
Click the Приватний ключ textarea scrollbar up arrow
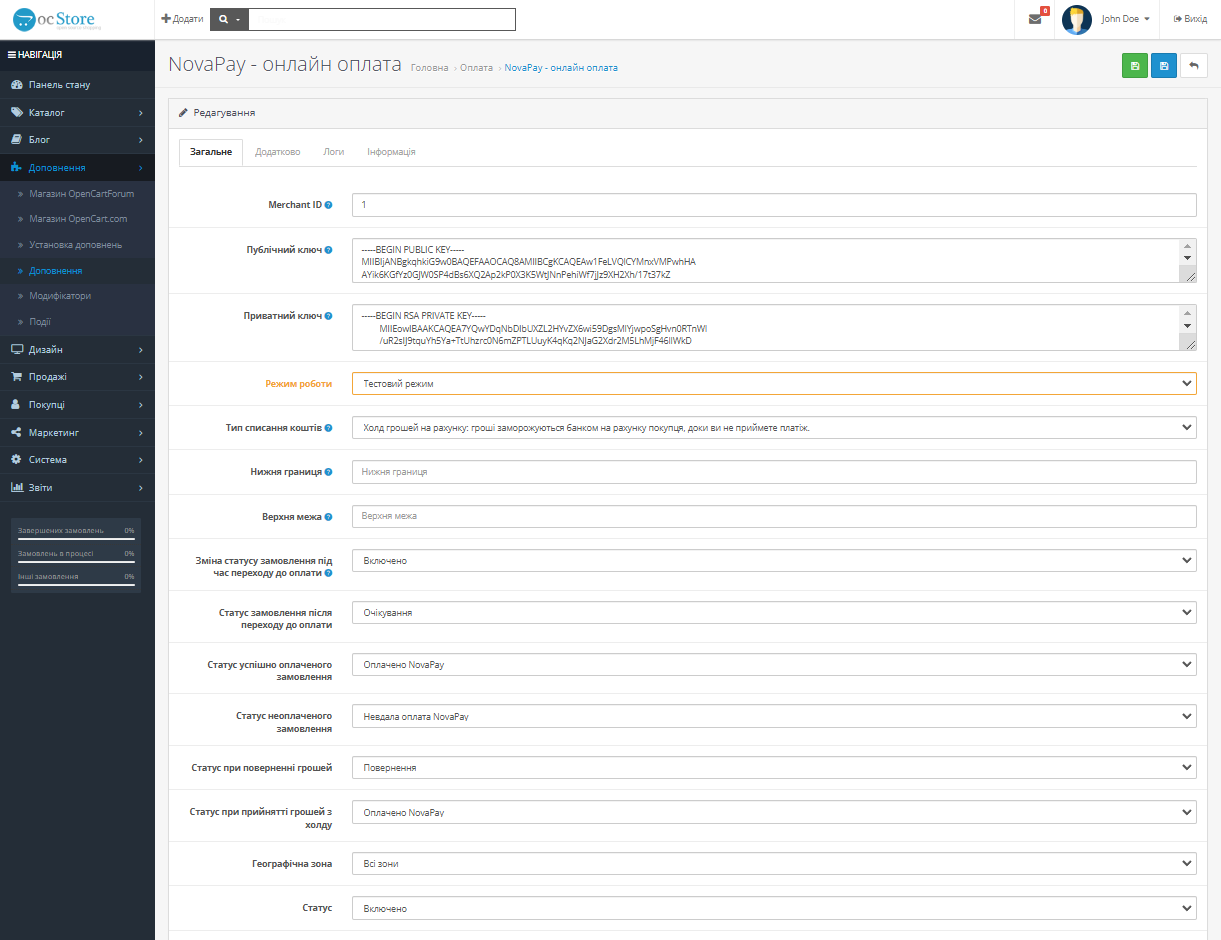[1188, 311]
